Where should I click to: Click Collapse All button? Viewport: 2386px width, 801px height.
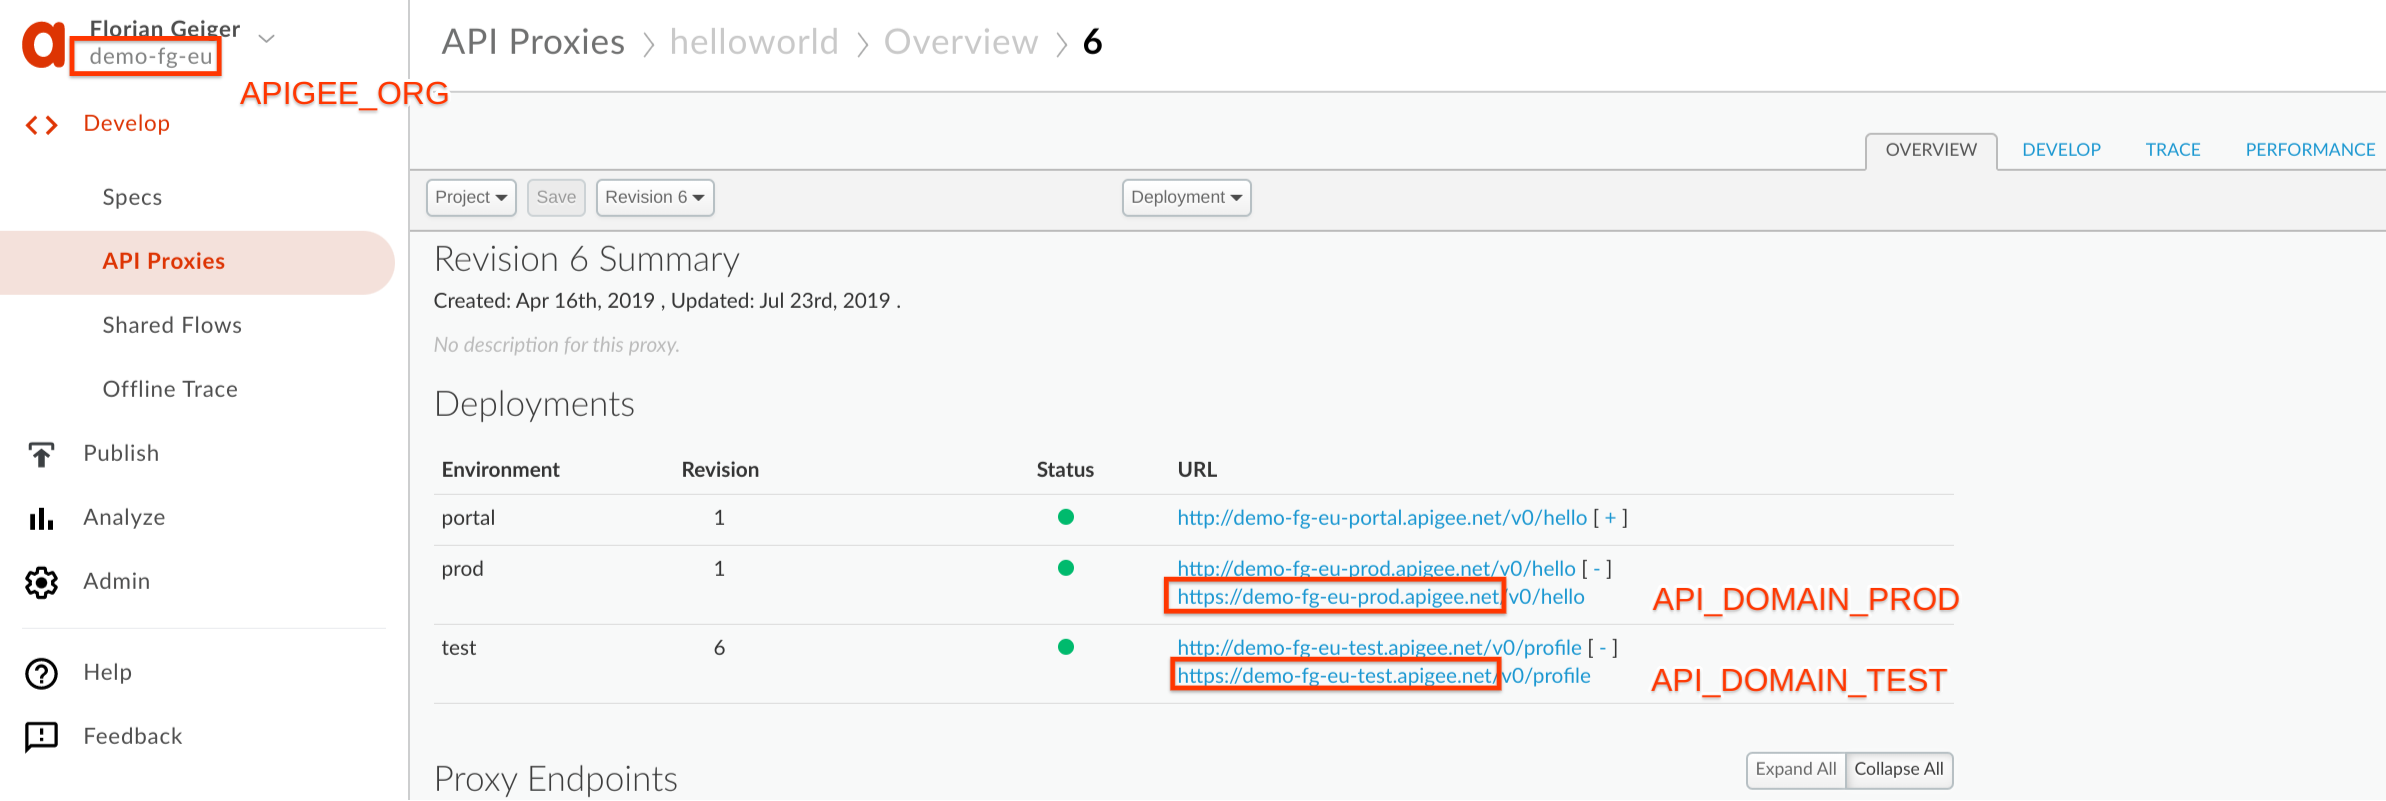tap(1899, 770)
